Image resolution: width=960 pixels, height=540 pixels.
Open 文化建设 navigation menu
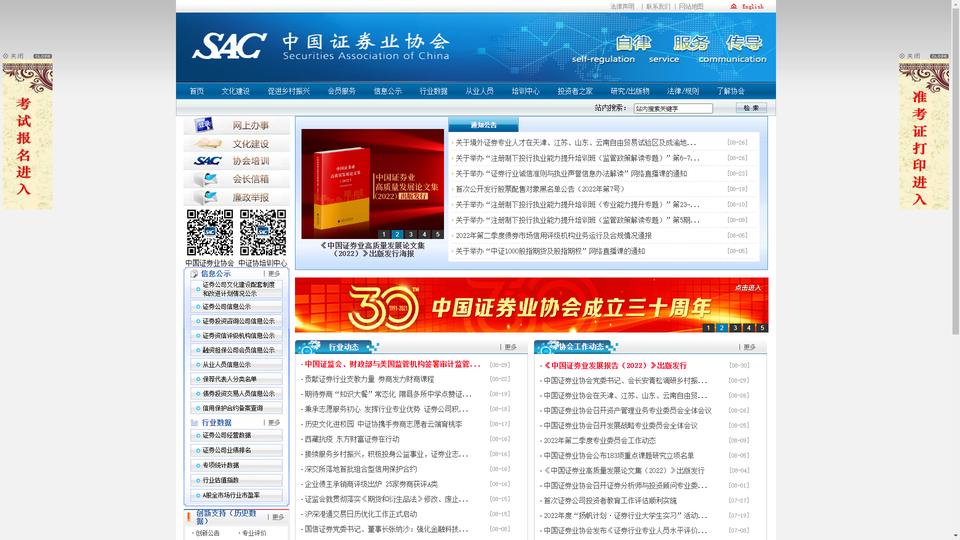tap(235, 91)
